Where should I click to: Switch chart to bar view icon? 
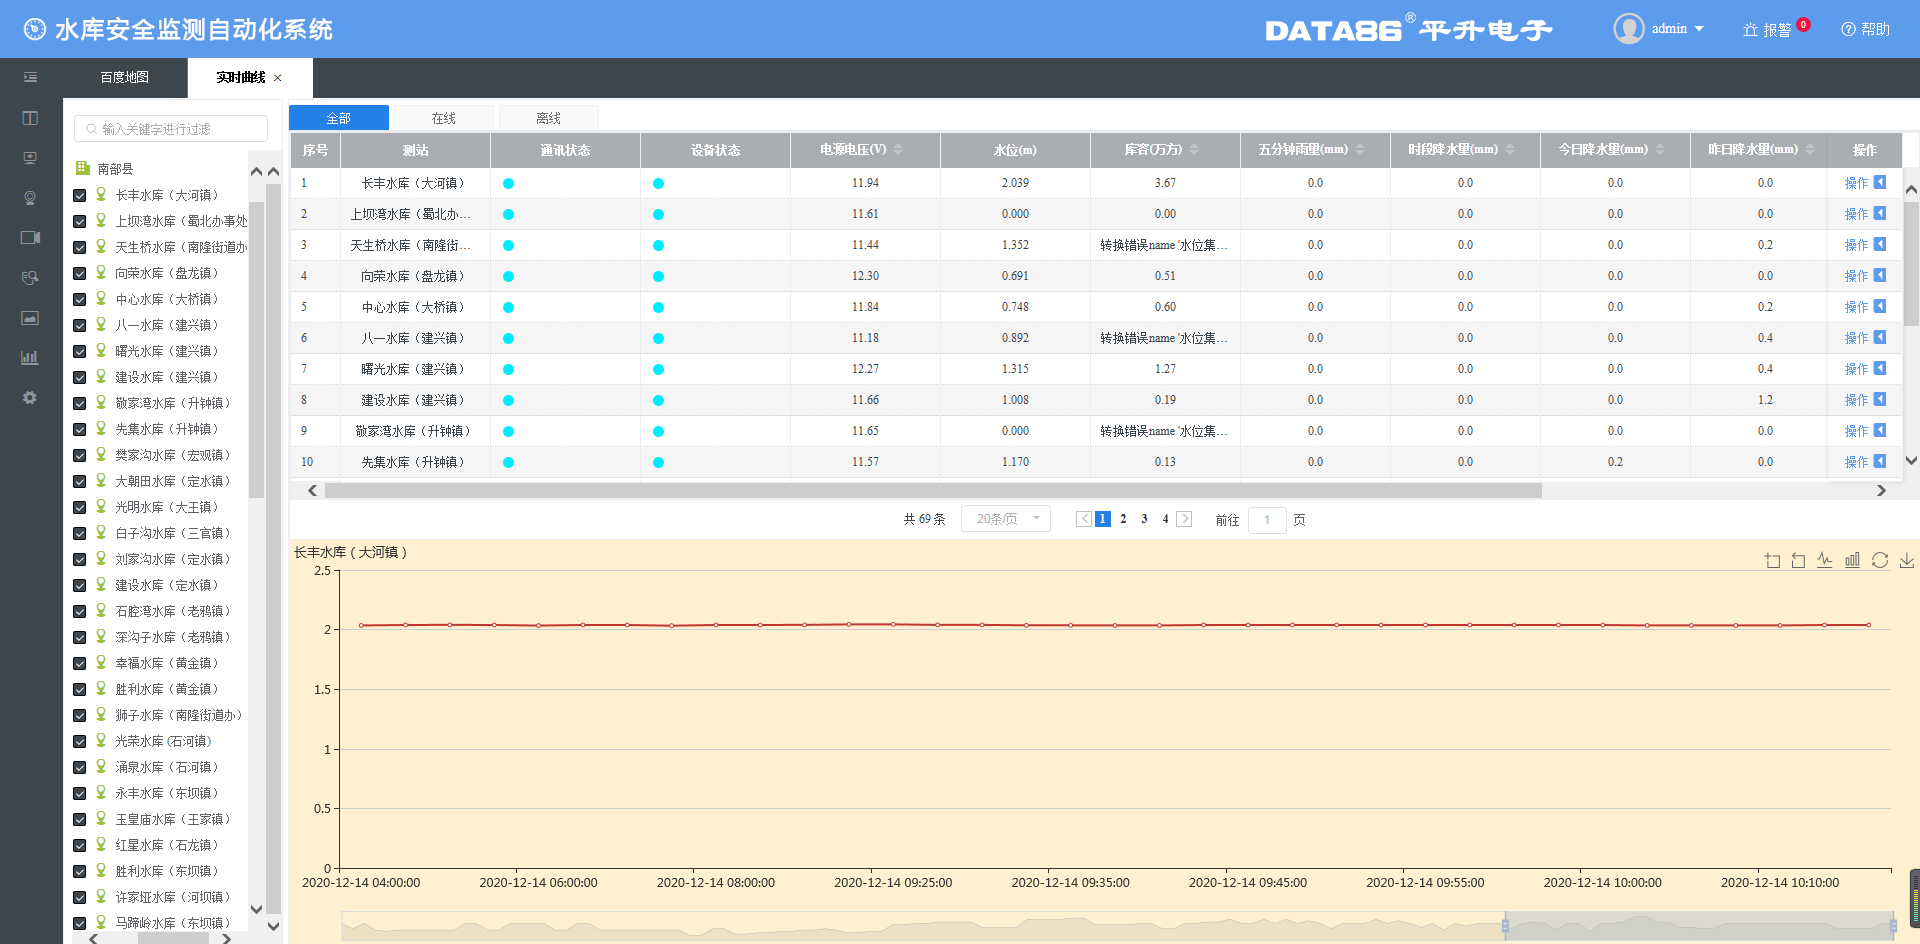click(x=1852, y=560)
